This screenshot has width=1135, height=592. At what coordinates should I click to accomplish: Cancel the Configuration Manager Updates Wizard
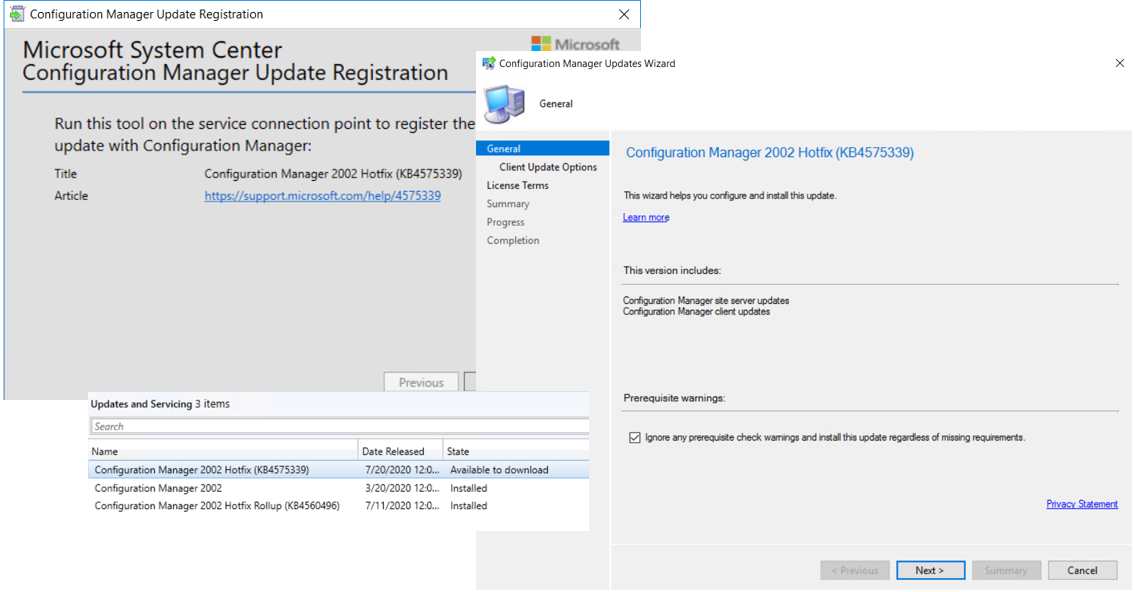tap(1082, 569)
